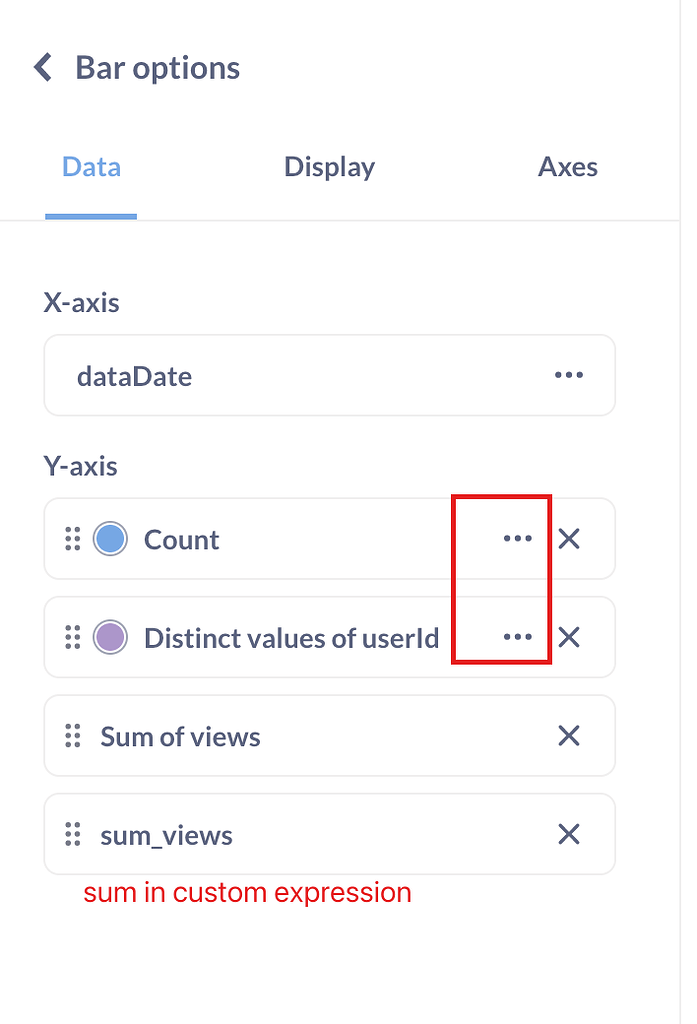Go back from Bar options panel
This screenshot has width=697, height=1024.
tap(42, 66)
